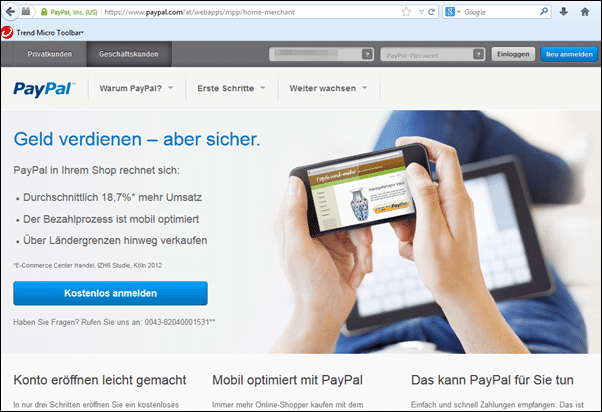Click 'Konto eröffnen leicht gemacht' heading
602x412 pixels.
100,380
